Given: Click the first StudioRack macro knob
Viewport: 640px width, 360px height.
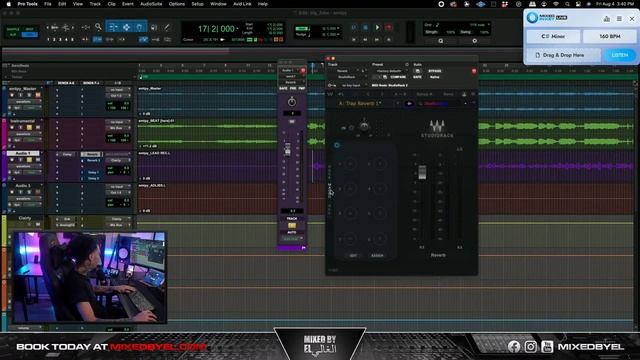Looking at the screenshot, I should (349, 164).
